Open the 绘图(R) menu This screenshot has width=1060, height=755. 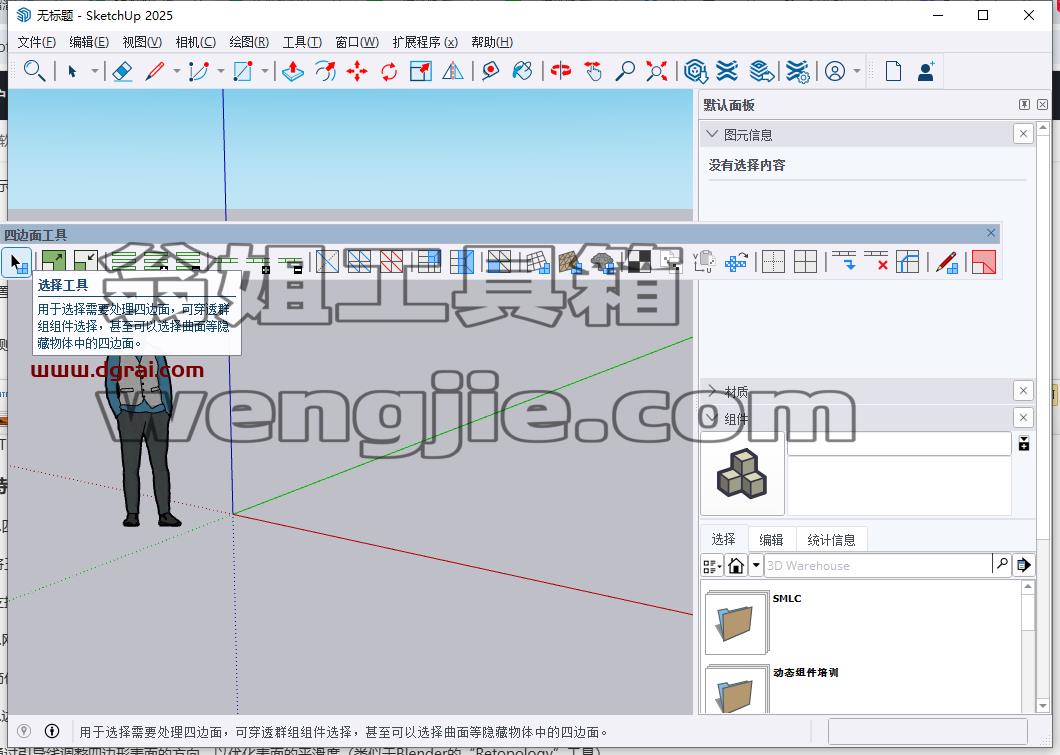[249, 42]
